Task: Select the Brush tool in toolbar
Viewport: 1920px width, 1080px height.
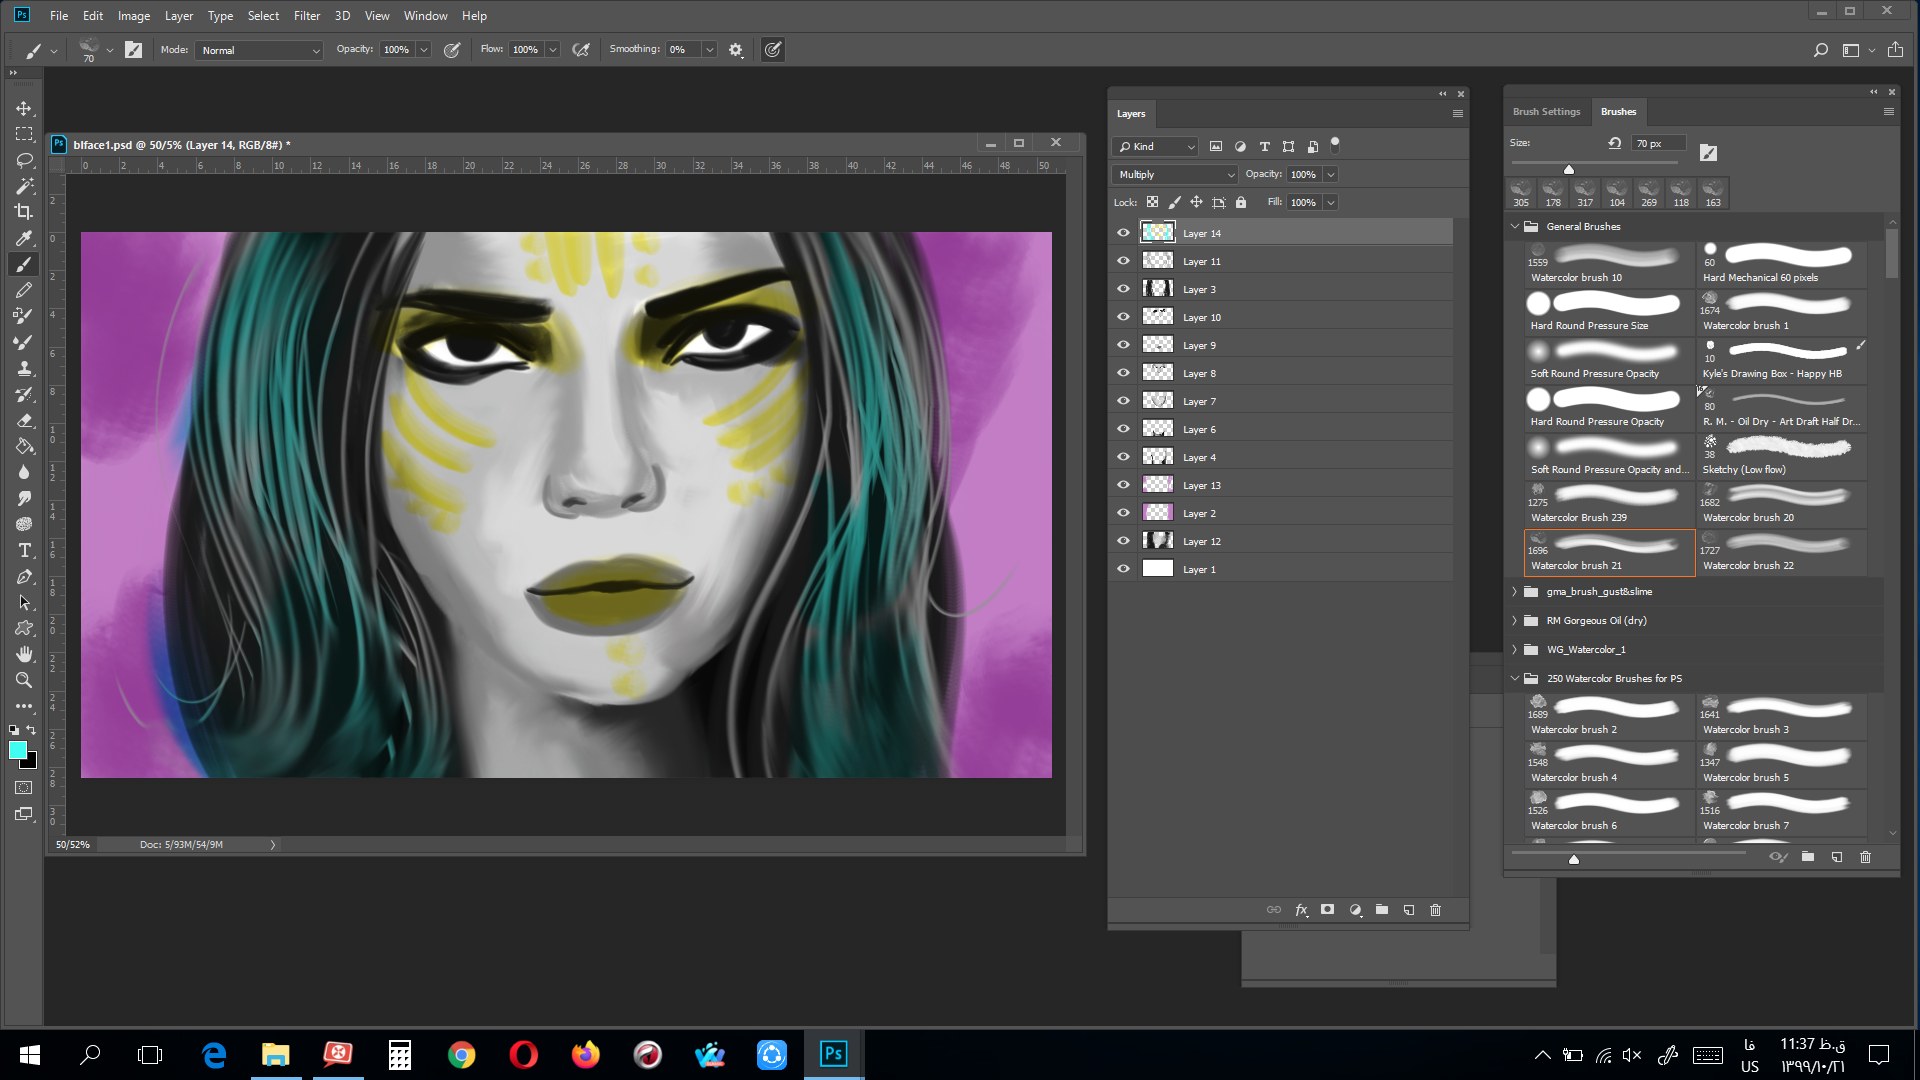Action: 24,264
